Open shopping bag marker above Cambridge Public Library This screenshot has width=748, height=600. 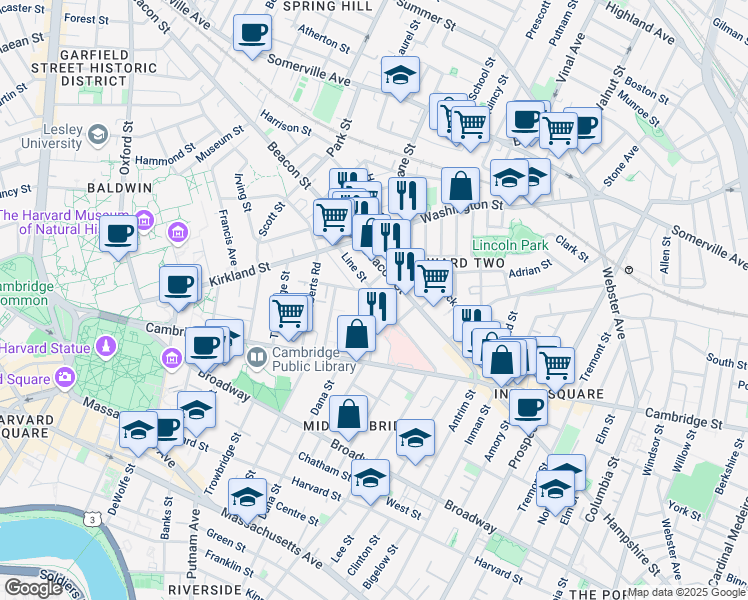coord(356,335)
